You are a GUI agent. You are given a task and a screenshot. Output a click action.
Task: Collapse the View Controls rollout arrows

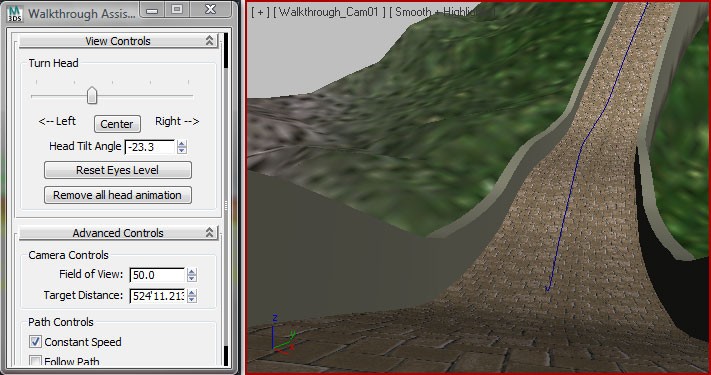click(x=209, y=40)
